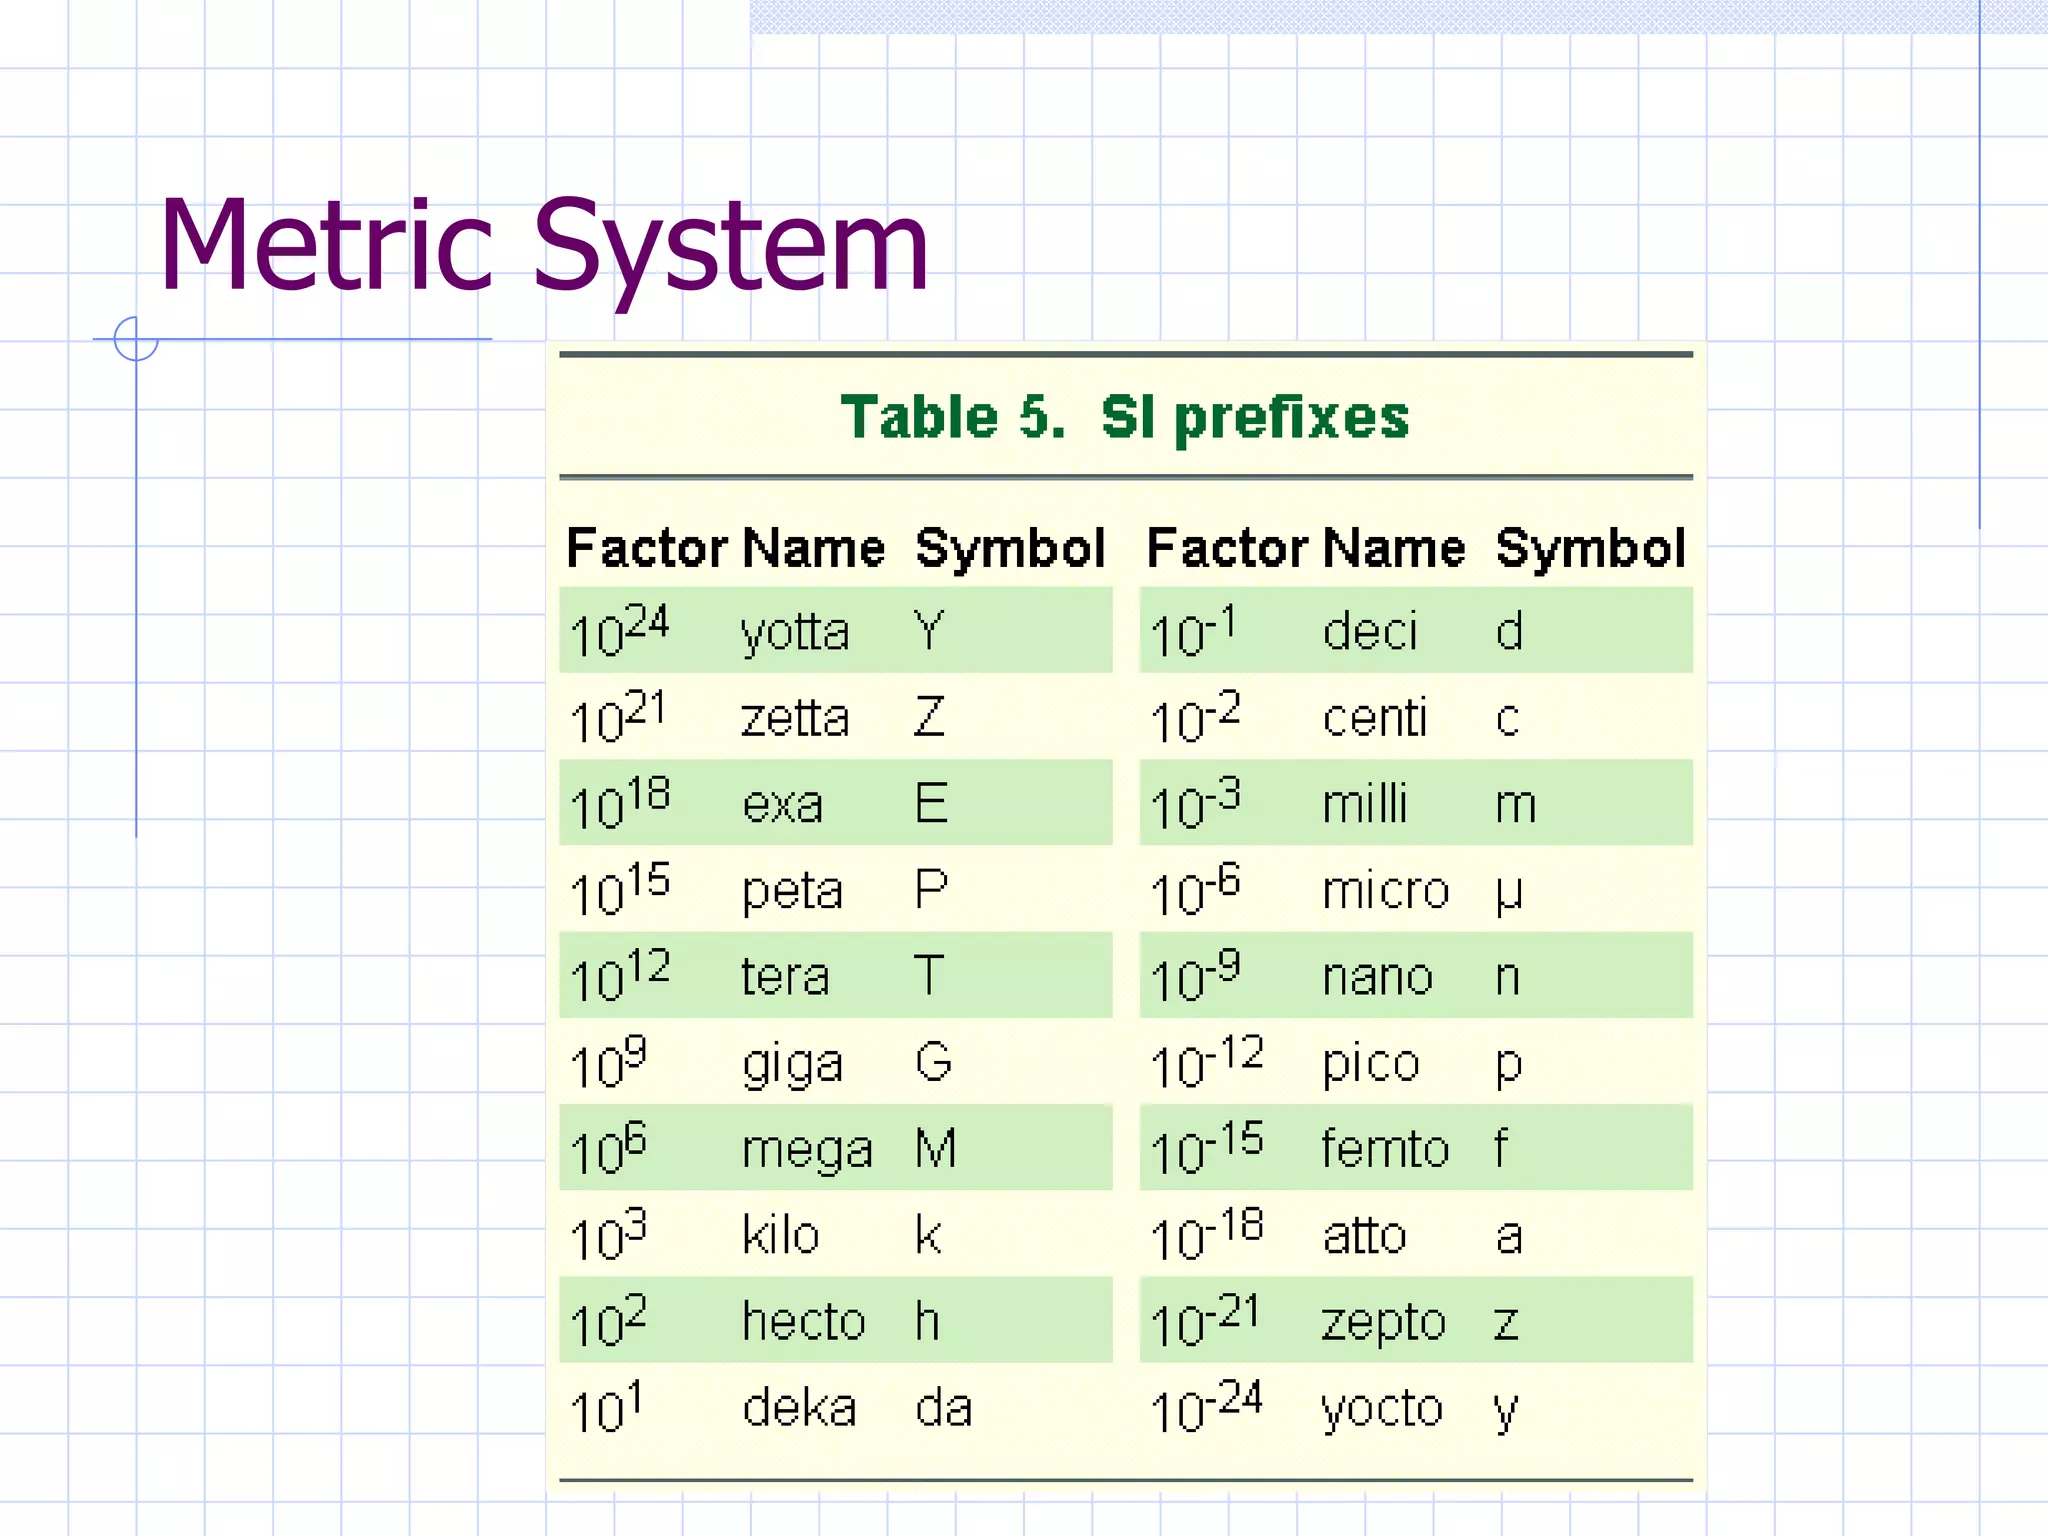Click the right 'Name' column header

click(1394, 548)
